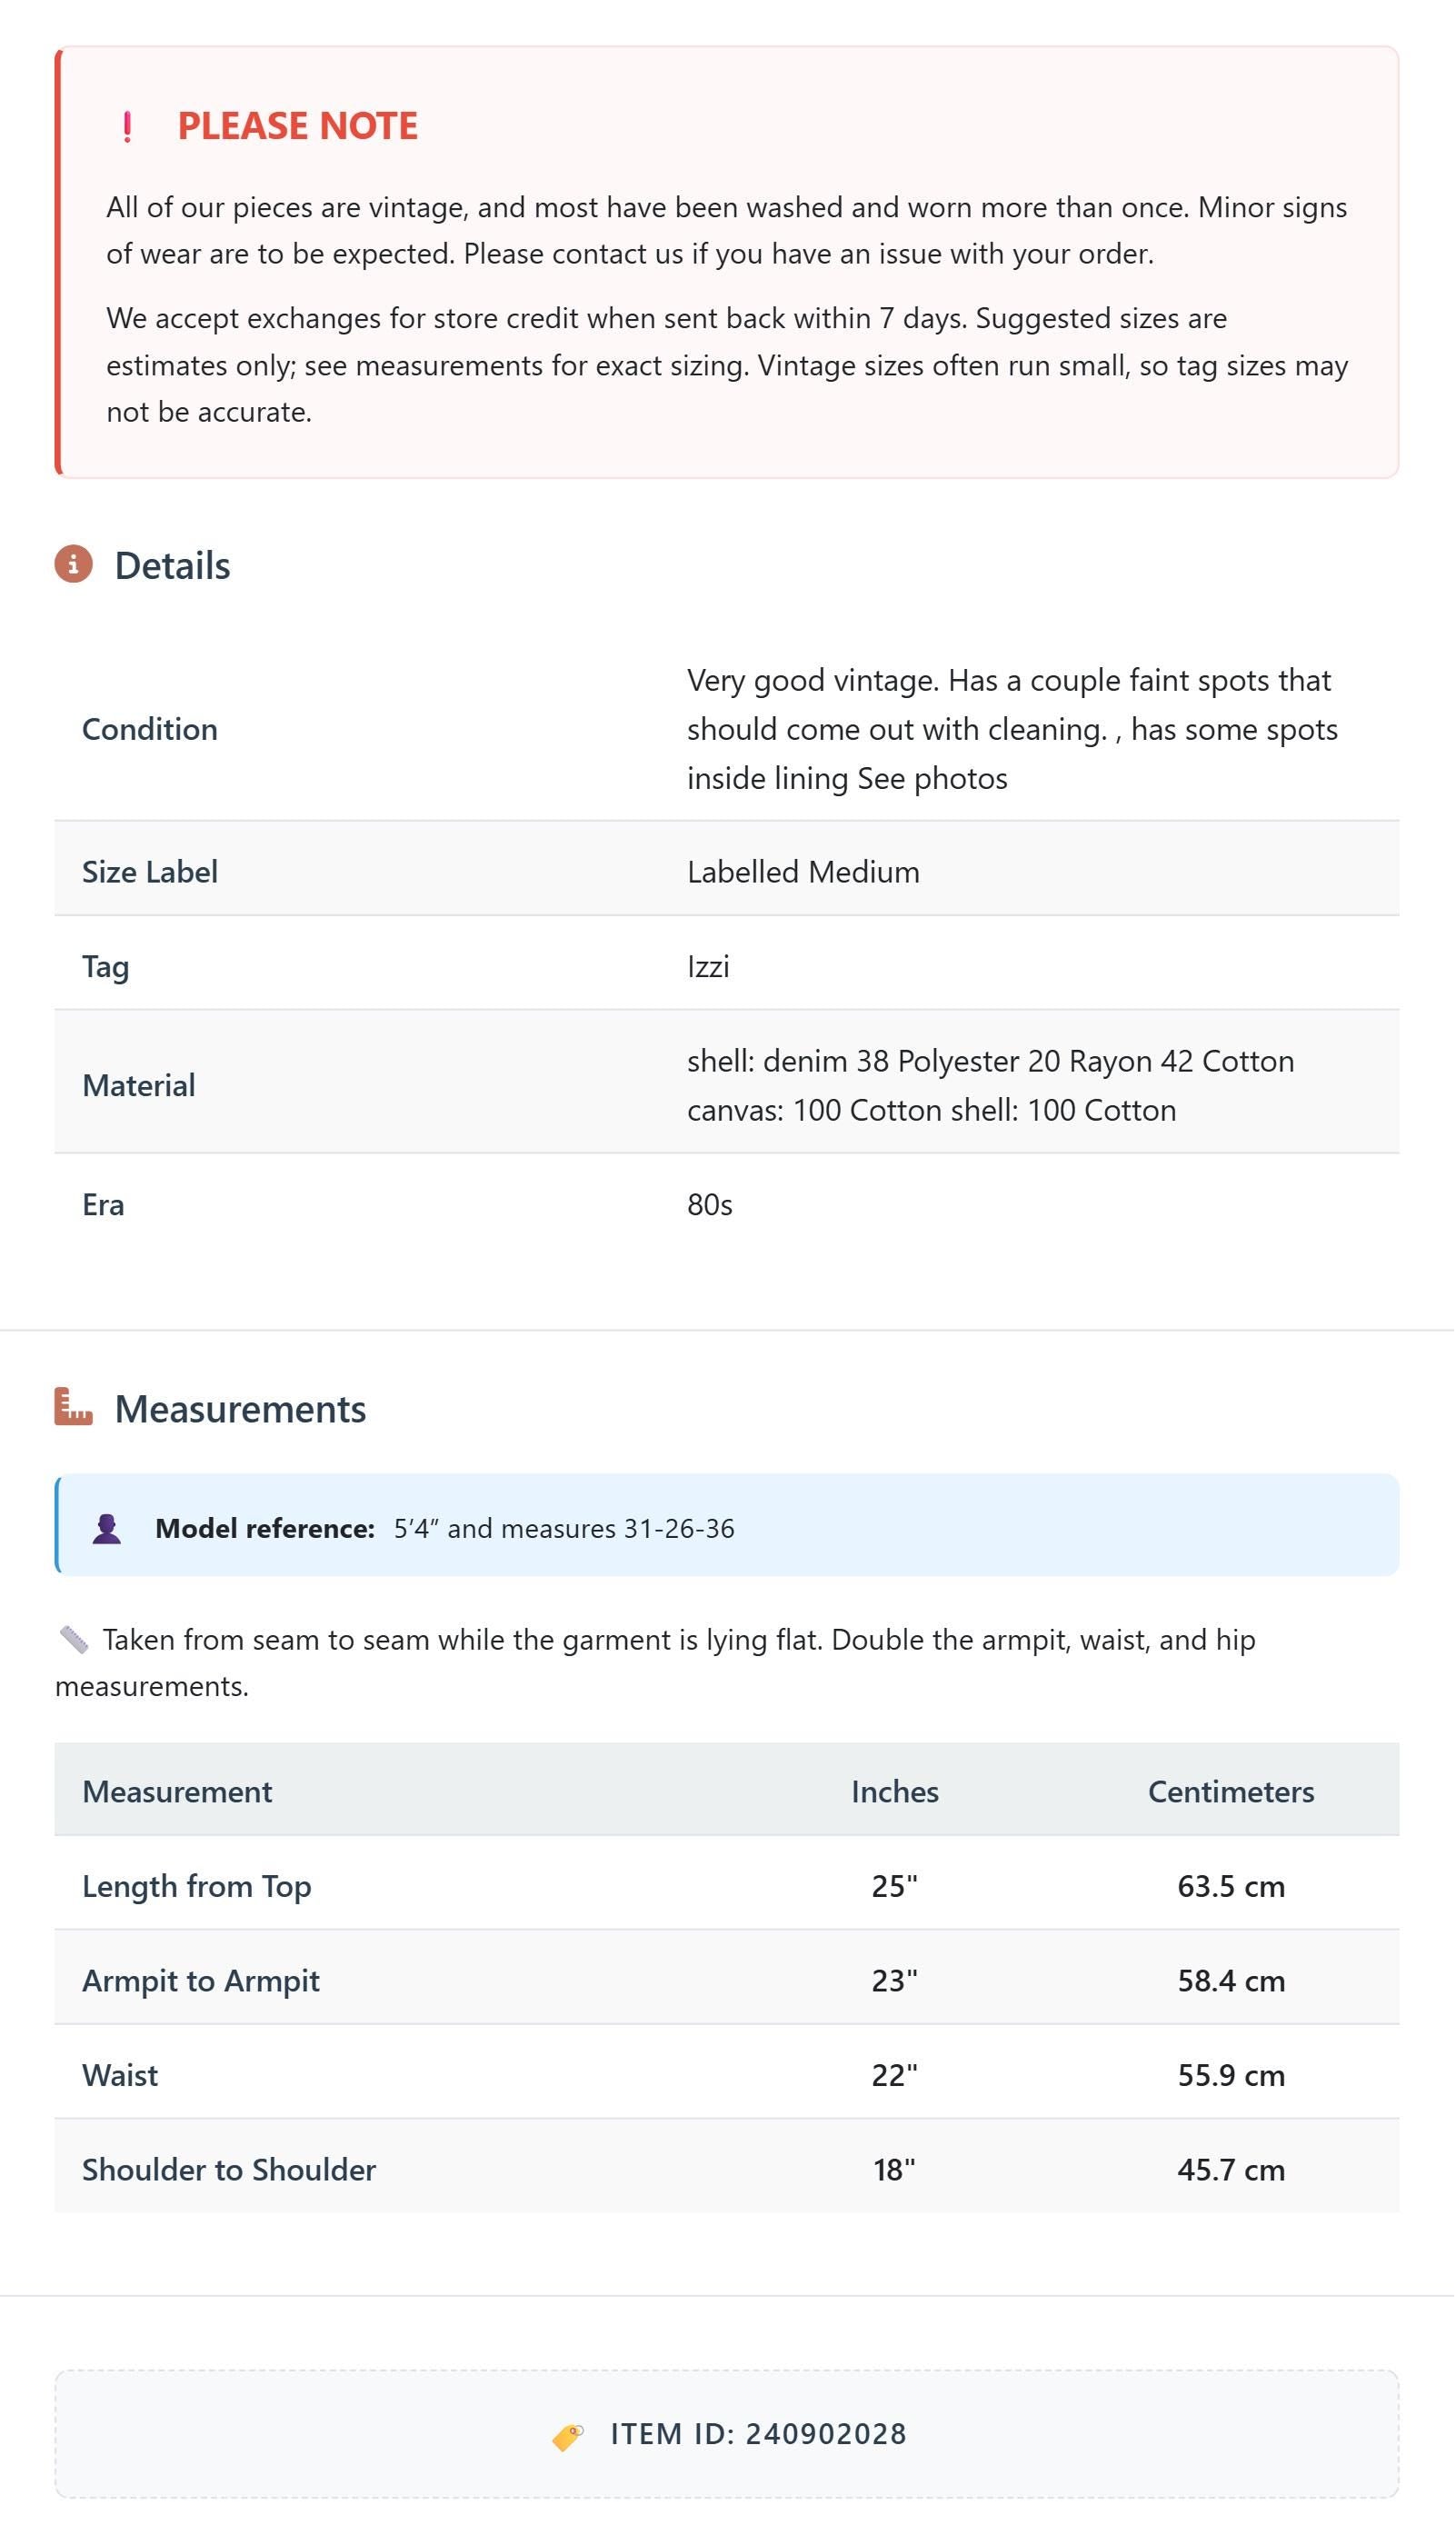The image size is (1456, 2545).
Task: Click the yellow price tag icon
Action: (568, 2437)
